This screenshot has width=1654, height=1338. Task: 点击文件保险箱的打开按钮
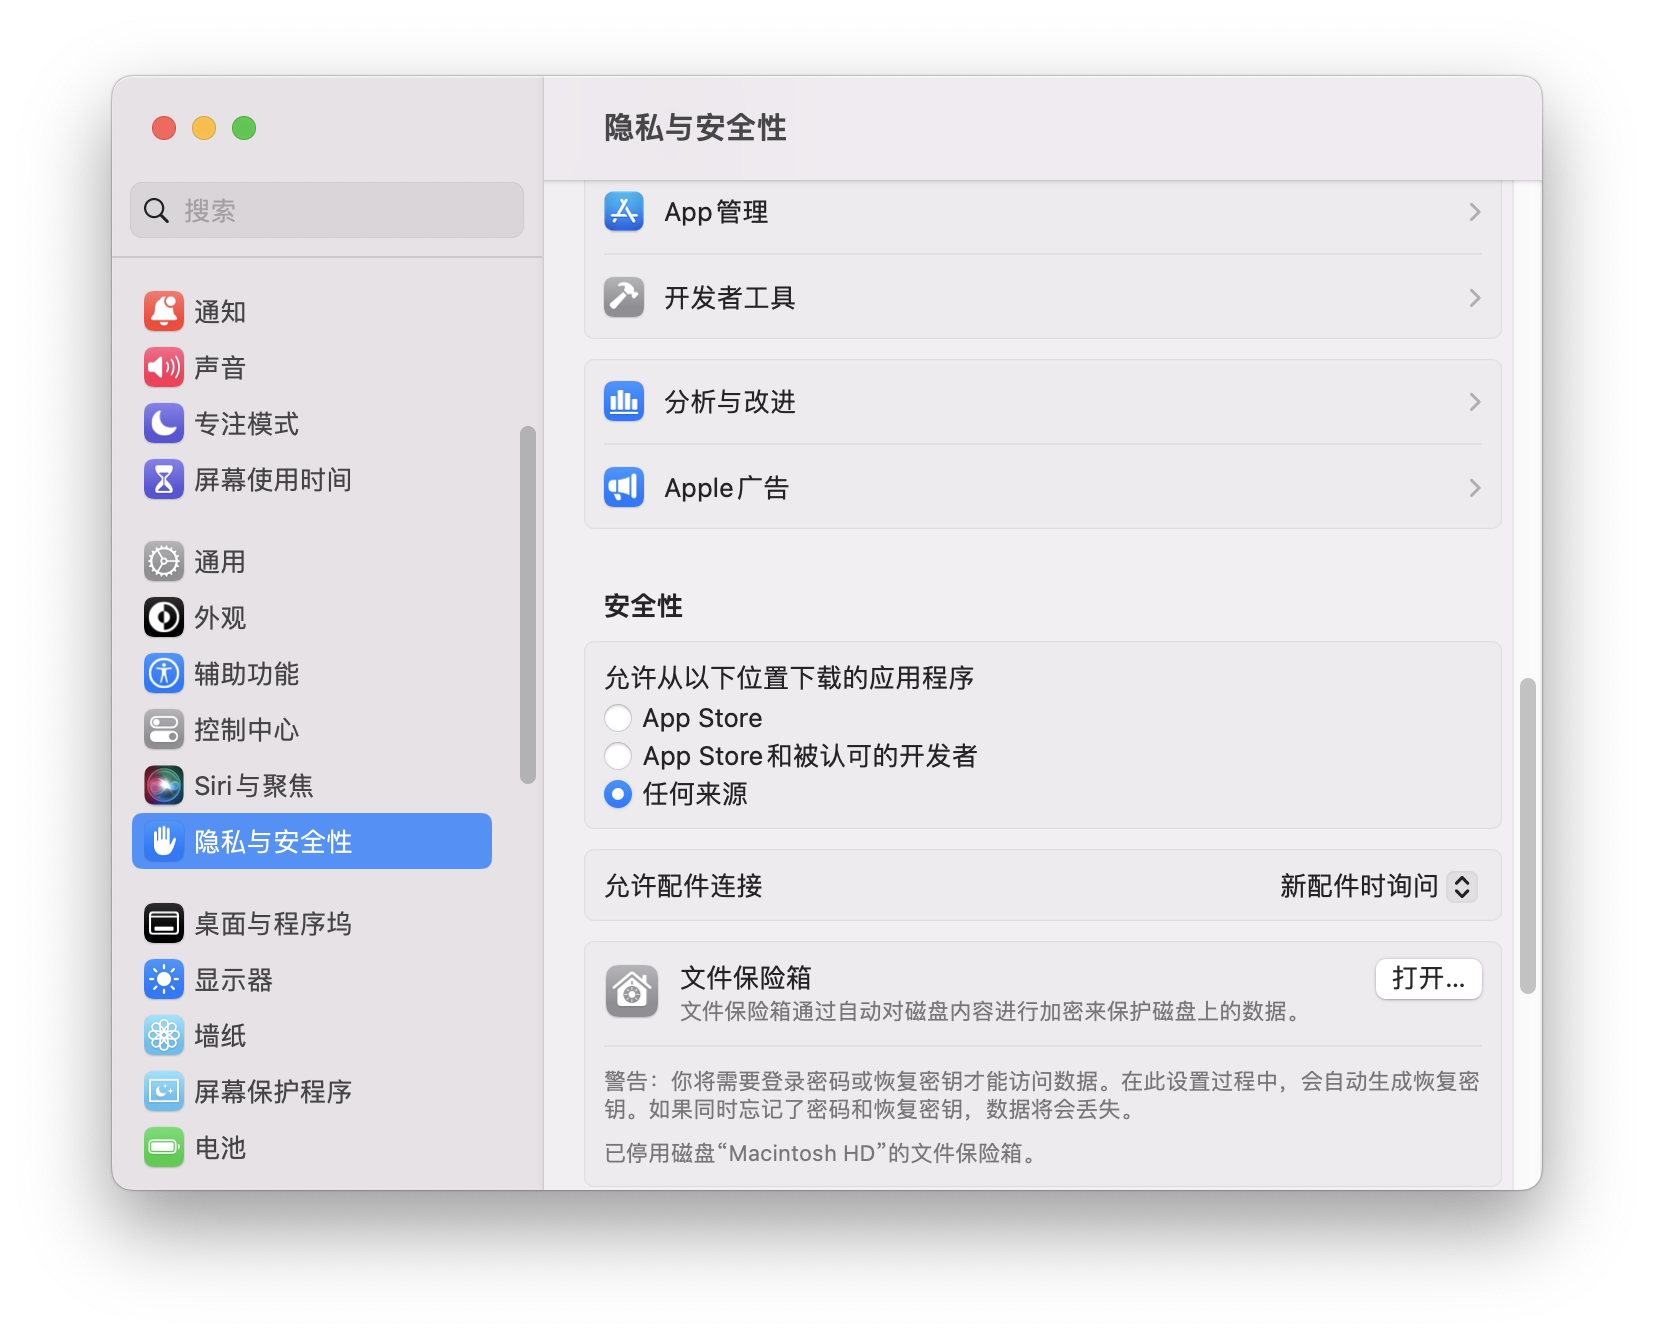(1428, 979)
